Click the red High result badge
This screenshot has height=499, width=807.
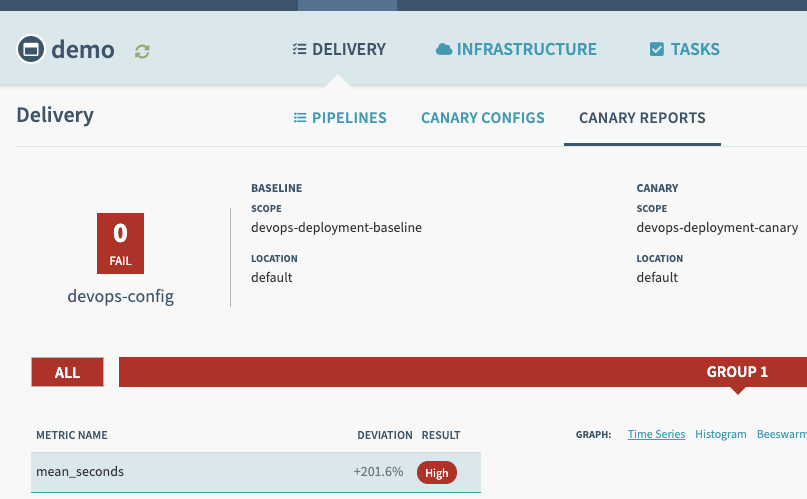(436, 473)
